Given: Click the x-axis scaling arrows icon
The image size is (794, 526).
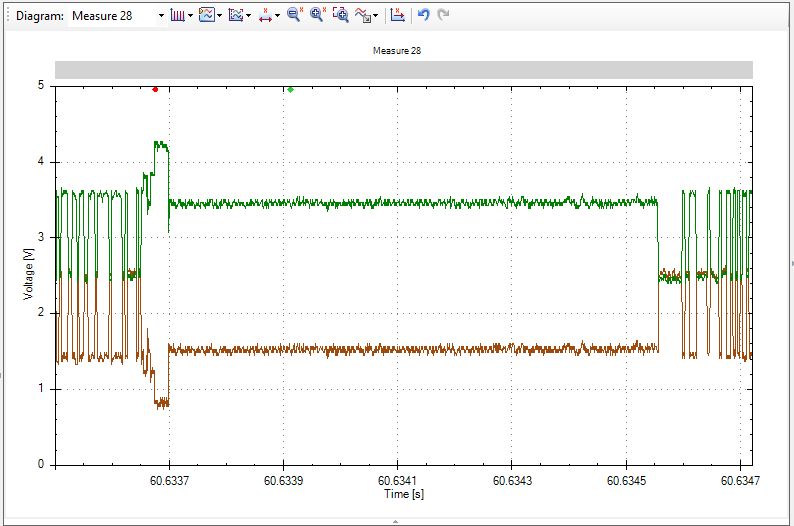Looking at the screenshot, I should pyautogui.click(x=265, y=15).
